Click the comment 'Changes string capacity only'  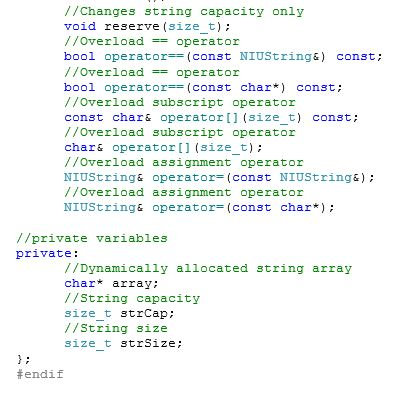point(184,11)
